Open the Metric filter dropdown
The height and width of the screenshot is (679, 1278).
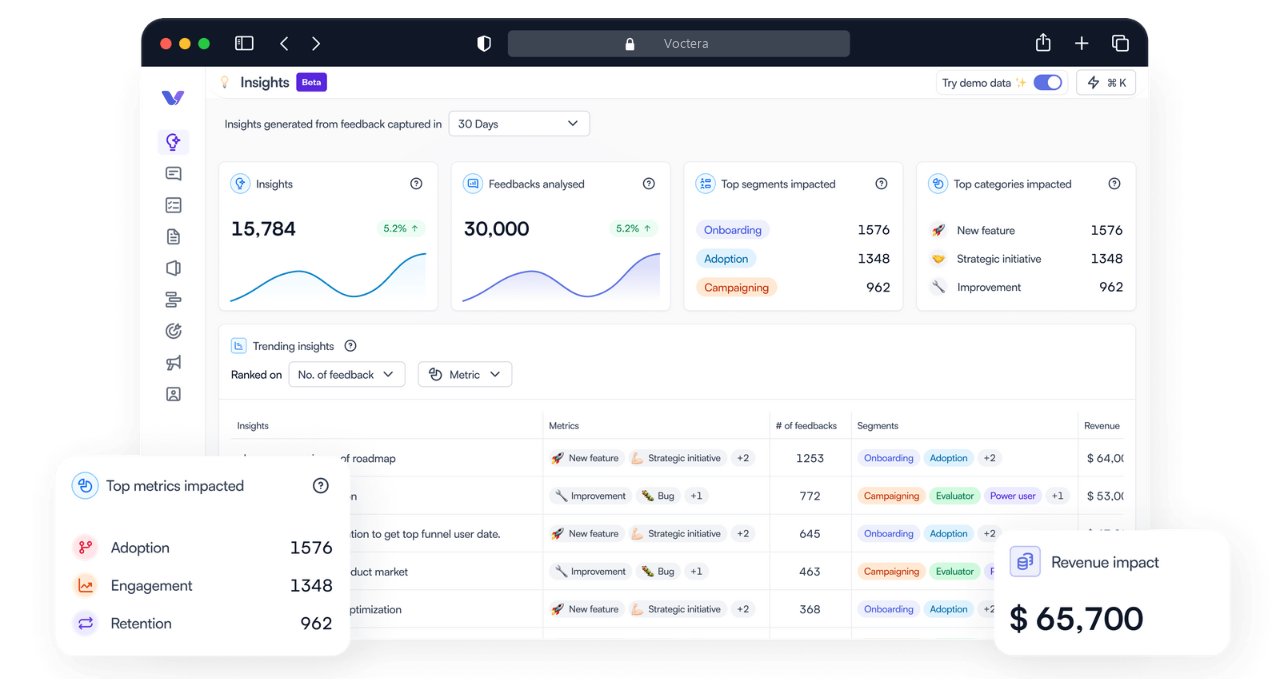pos(465,374)
